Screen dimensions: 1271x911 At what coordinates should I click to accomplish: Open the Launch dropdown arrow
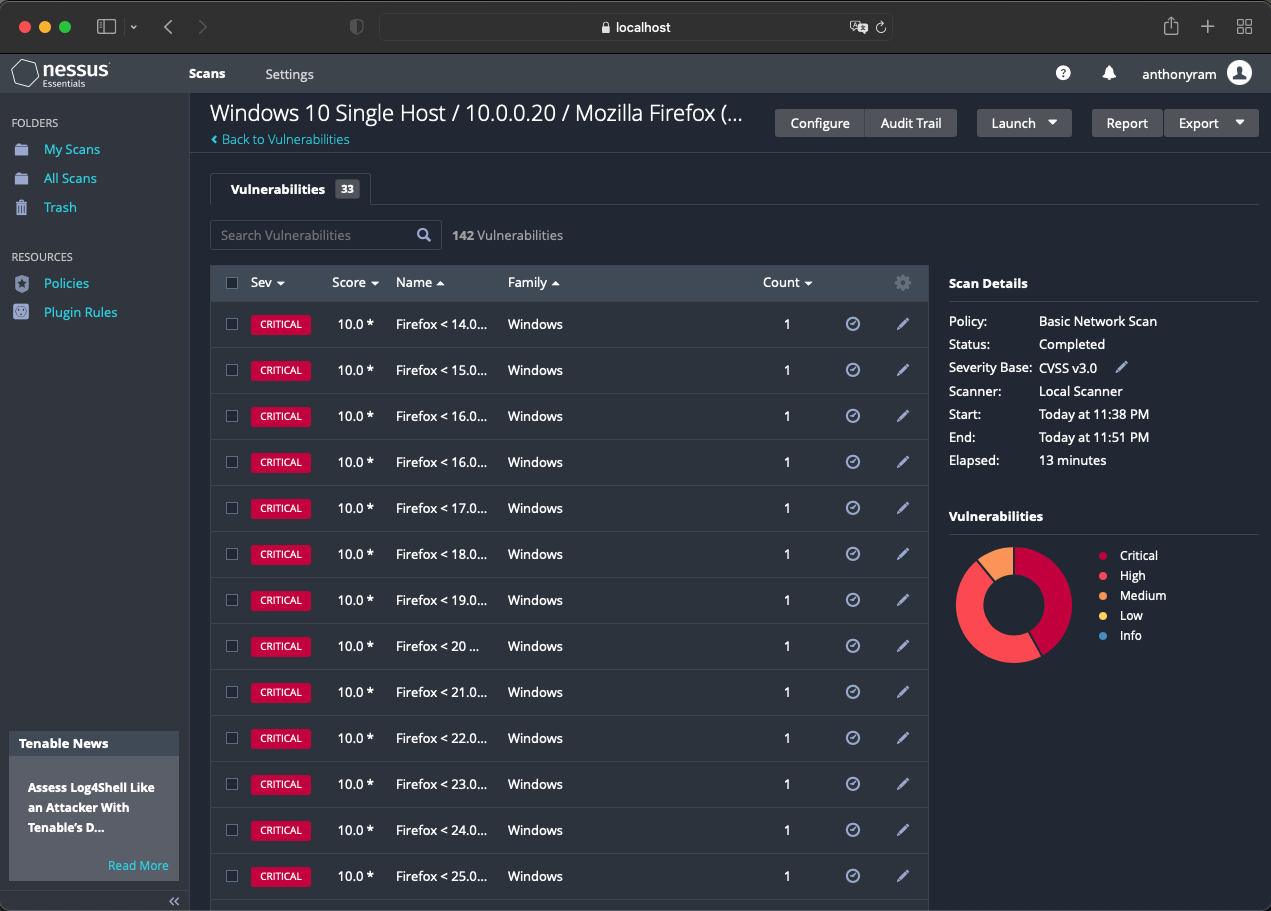point(1053,123)
